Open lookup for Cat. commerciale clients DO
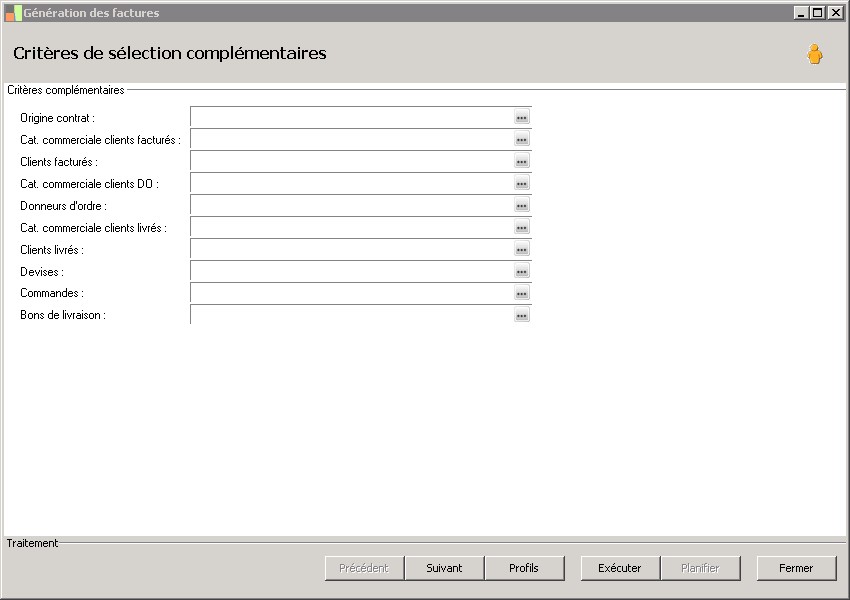 pyautogui.click(x=521, y=184)
